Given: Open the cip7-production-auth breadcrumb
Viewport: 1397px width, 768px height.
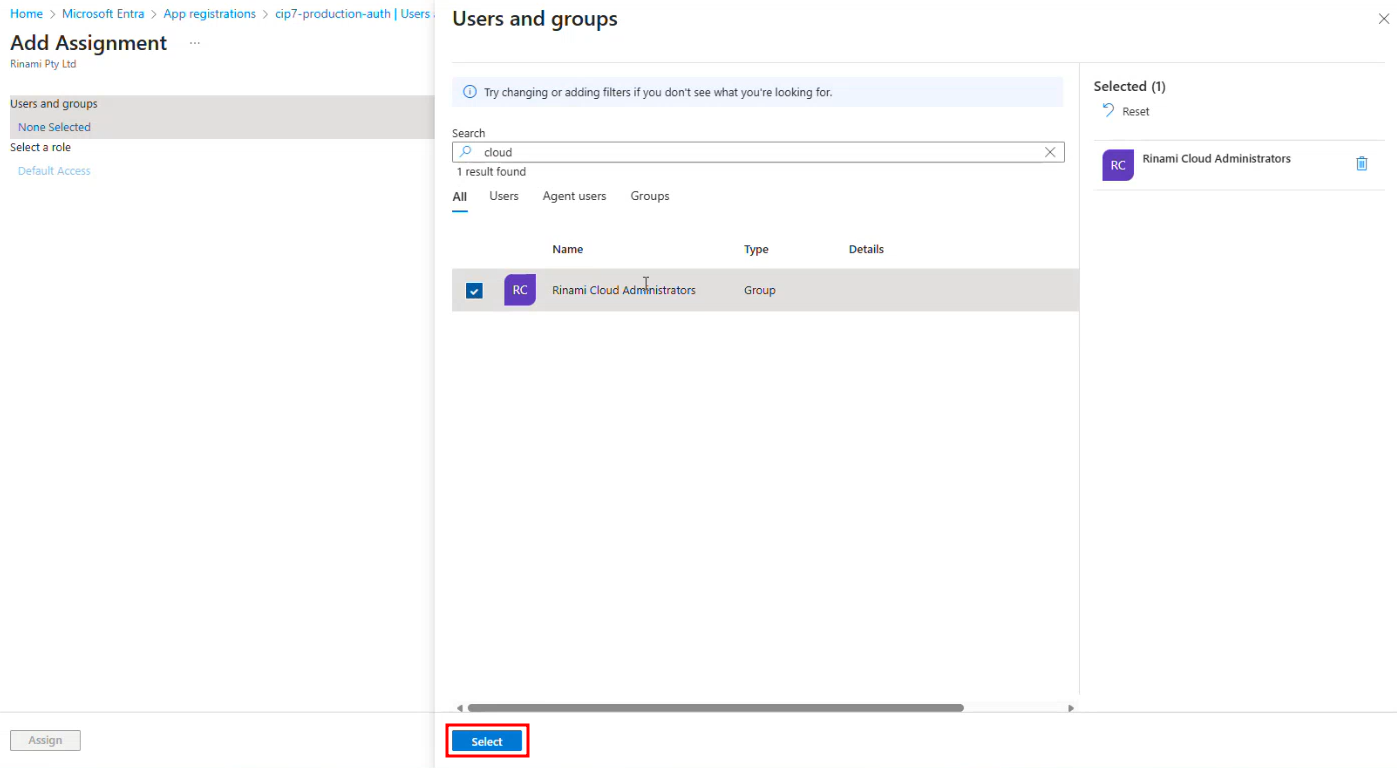Looking at the screenshot, I should tap(352, 14).
